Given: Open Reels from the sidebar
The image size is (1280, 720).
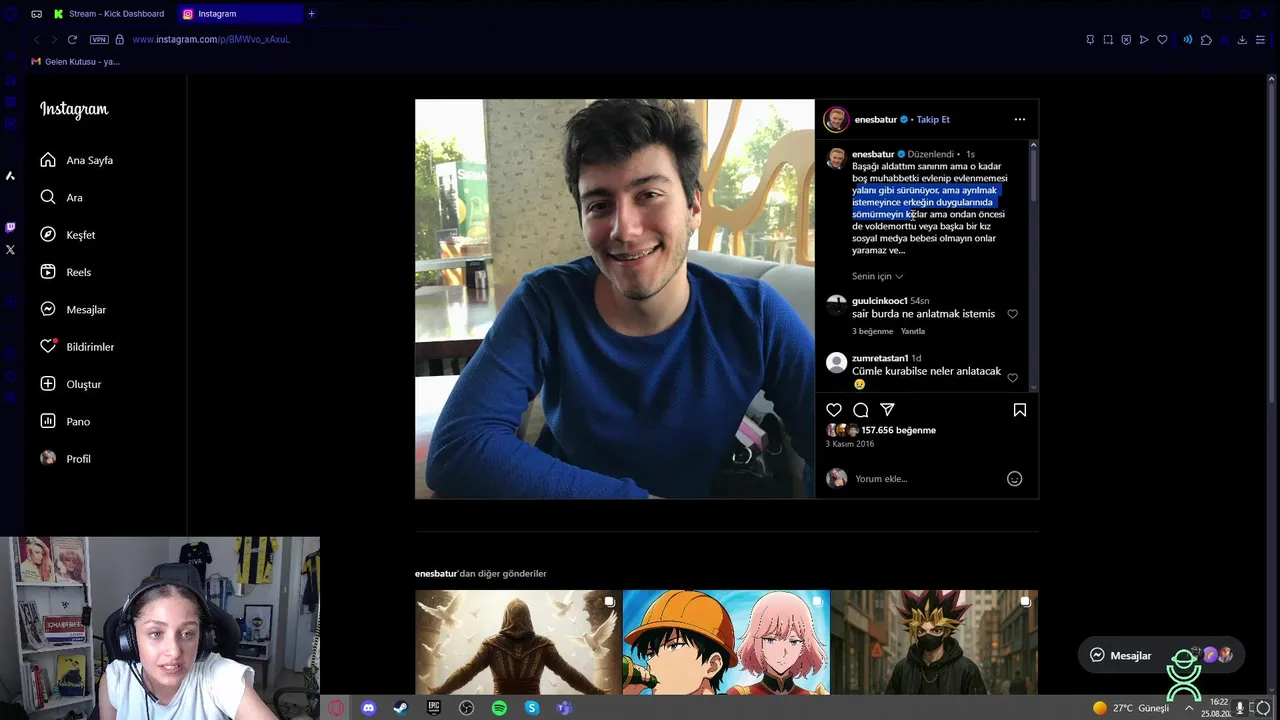Looking at the screenshot, I should 65,272.
